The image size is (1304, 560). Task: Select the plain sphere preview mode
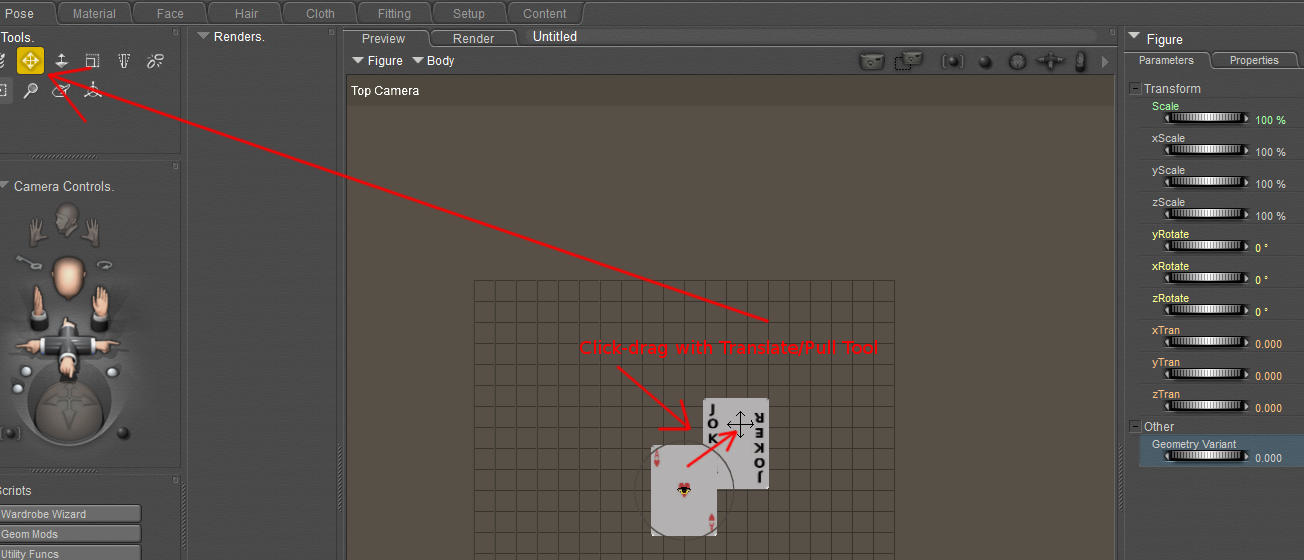tap(985, 62)
